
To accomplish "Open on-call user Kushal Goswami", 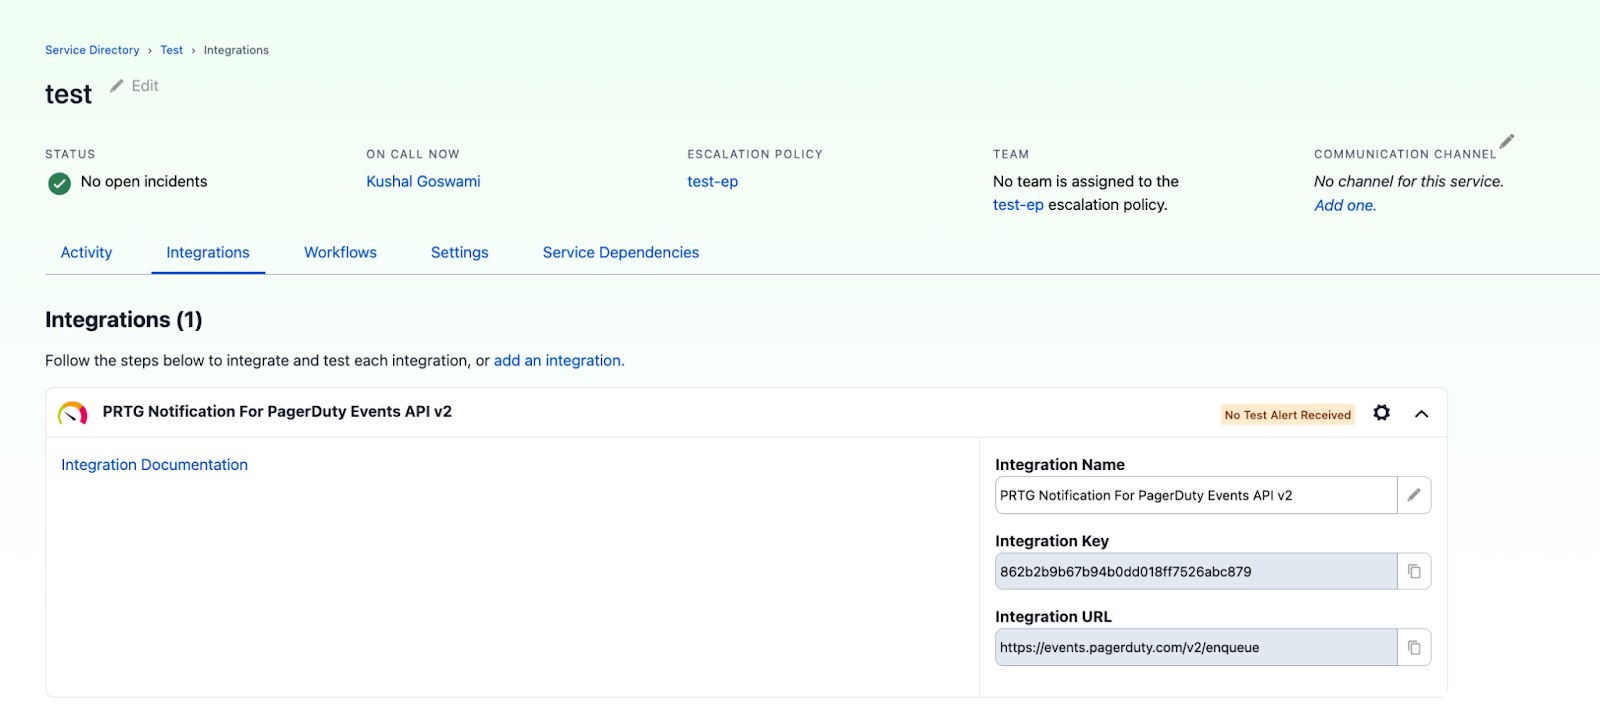I will point(423,182).
